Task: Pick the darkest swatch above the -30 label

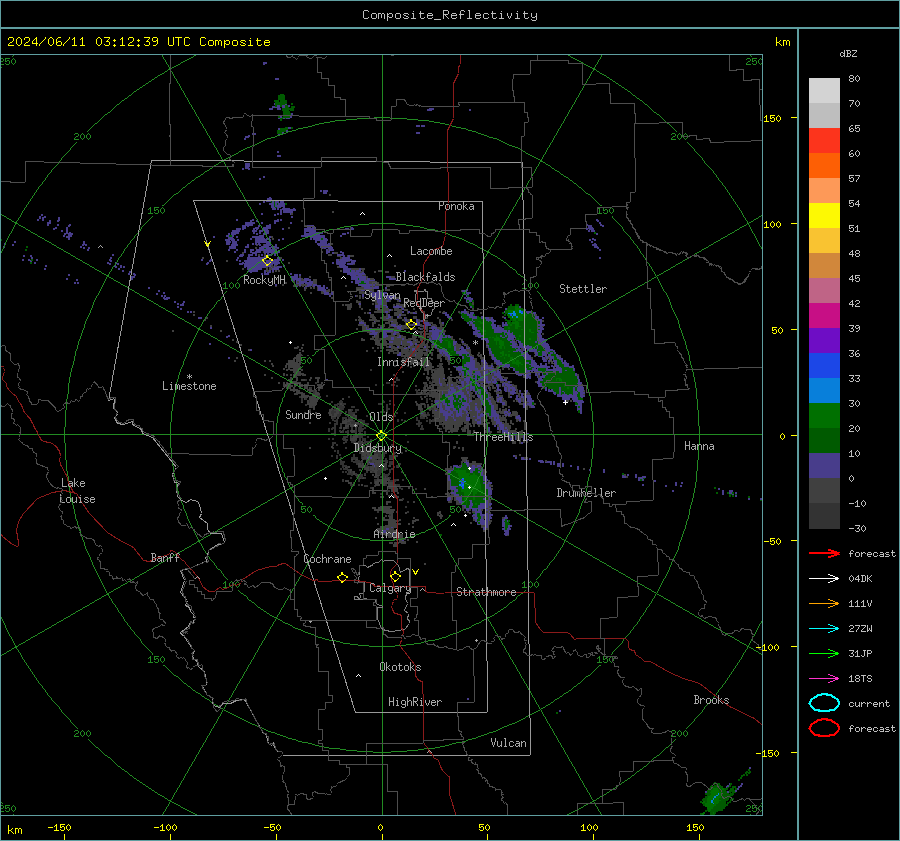Action: (x=824, y=516)
